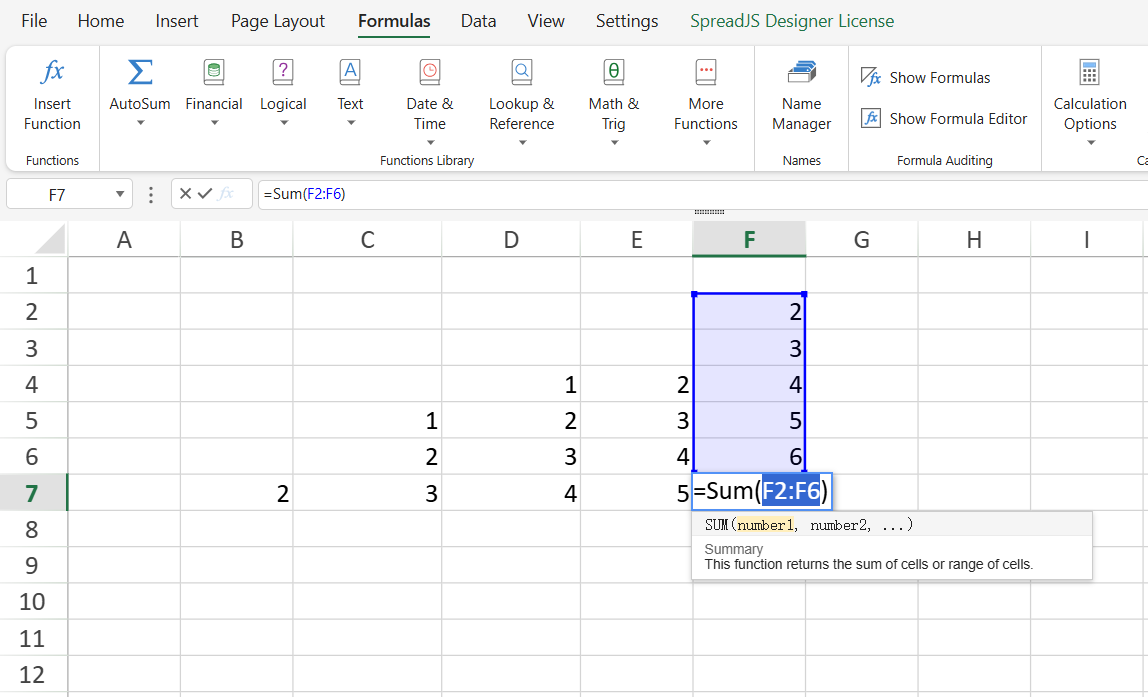
Task: Toggle Show Formulas
Action: point(925,78)
